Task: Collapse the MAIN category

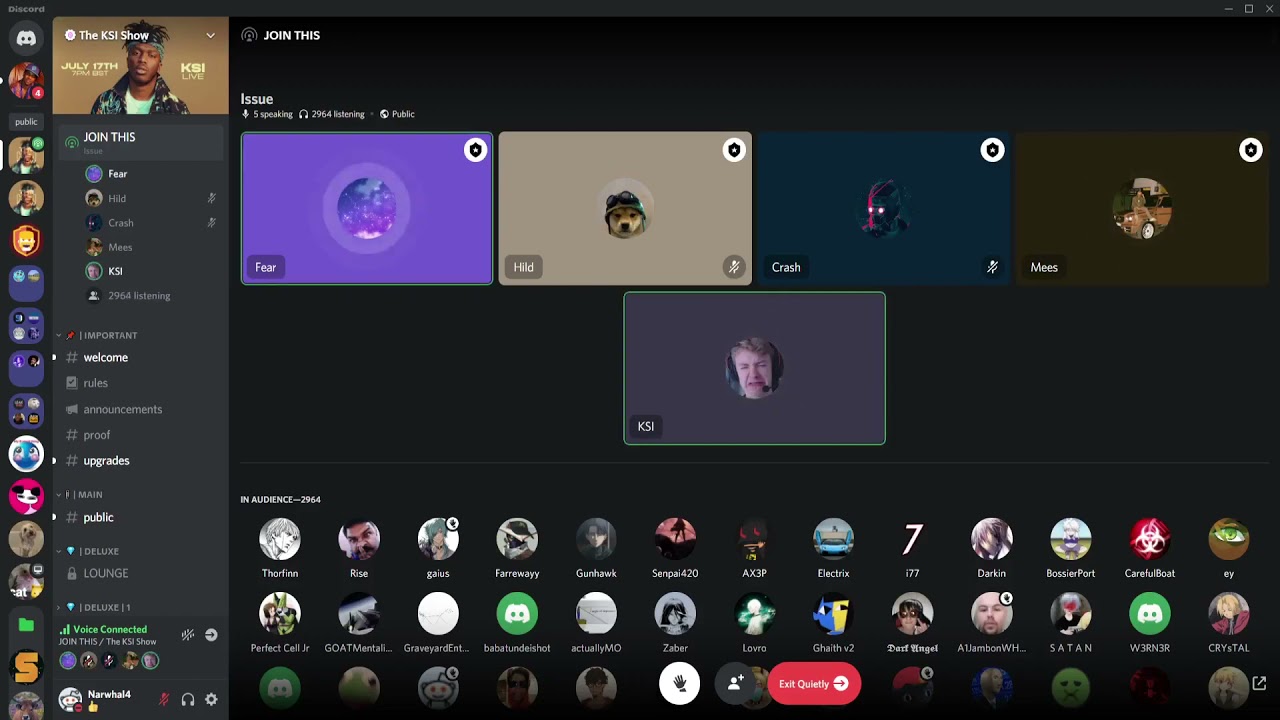Action: [80, 494]
